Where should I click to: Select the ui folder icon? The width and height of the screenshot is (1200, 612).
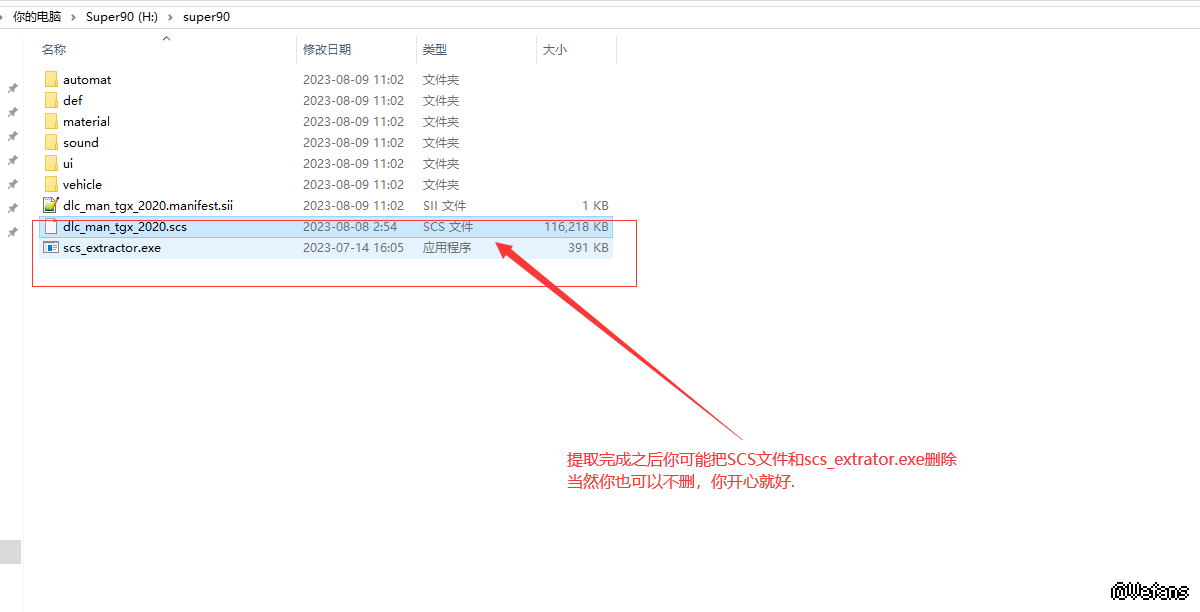pos(51,163)
